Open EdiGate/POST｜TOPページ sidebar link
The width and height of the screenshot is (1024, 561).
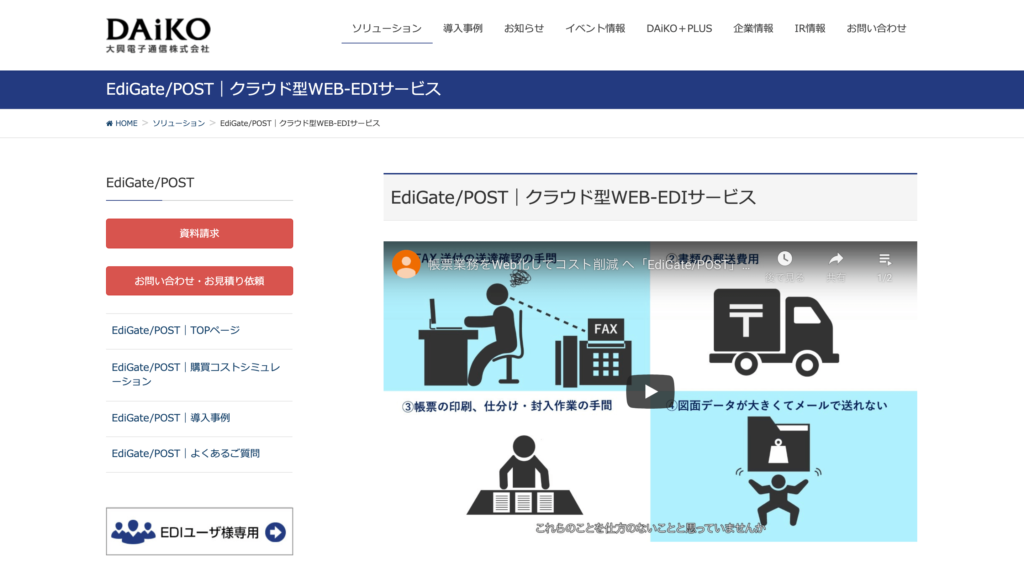pyautogui.click(x=176, y=330)
